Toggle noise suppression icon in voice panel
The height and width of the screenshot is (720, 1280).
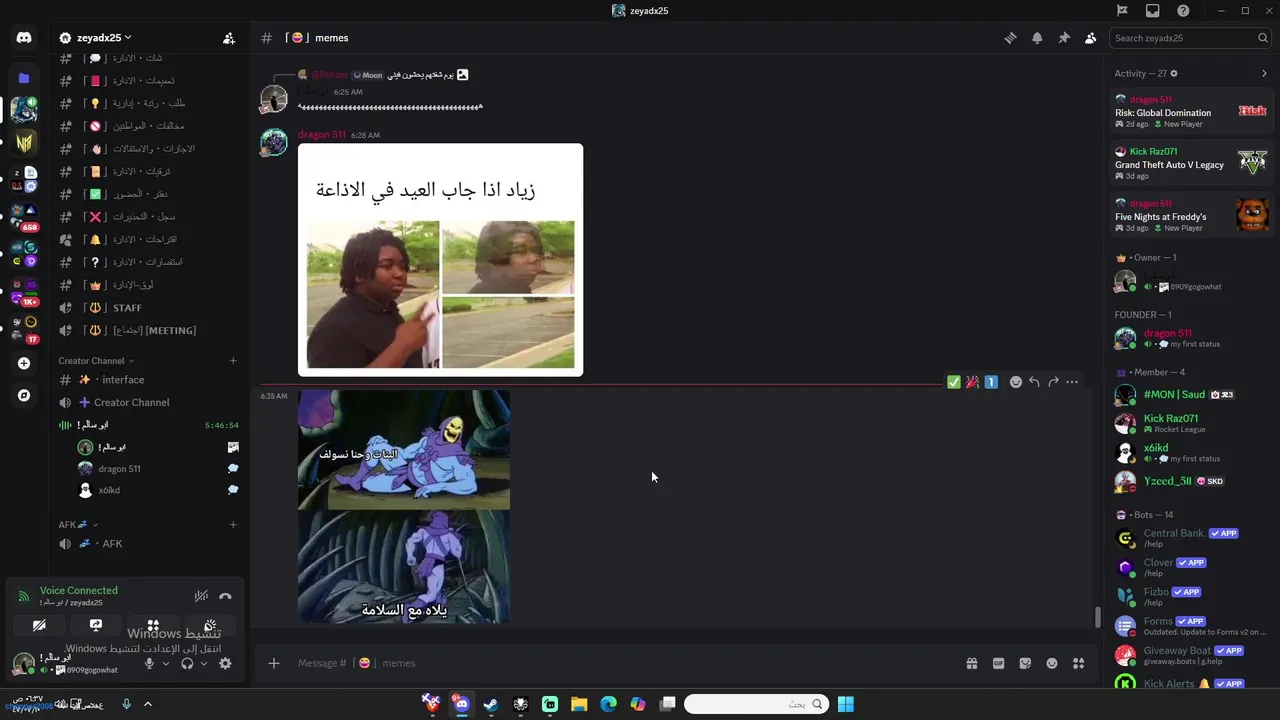[201, 596]
